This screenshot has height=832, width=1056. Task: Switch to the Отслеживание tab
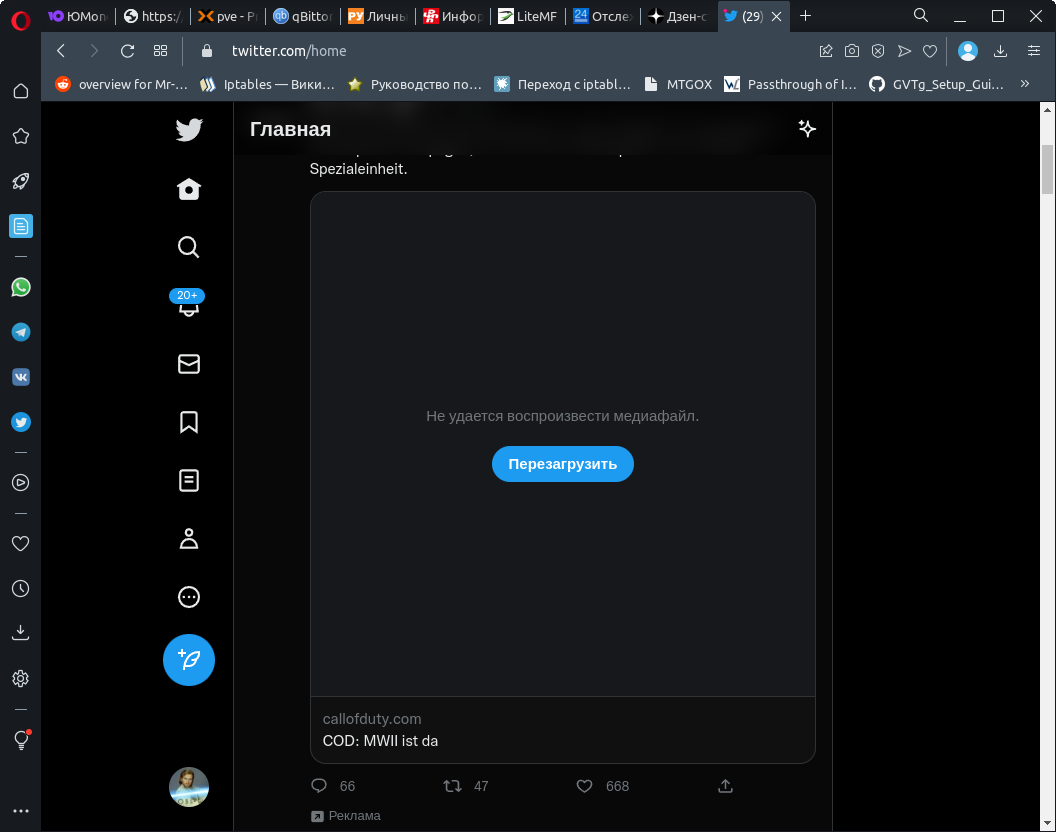[603, 16]
